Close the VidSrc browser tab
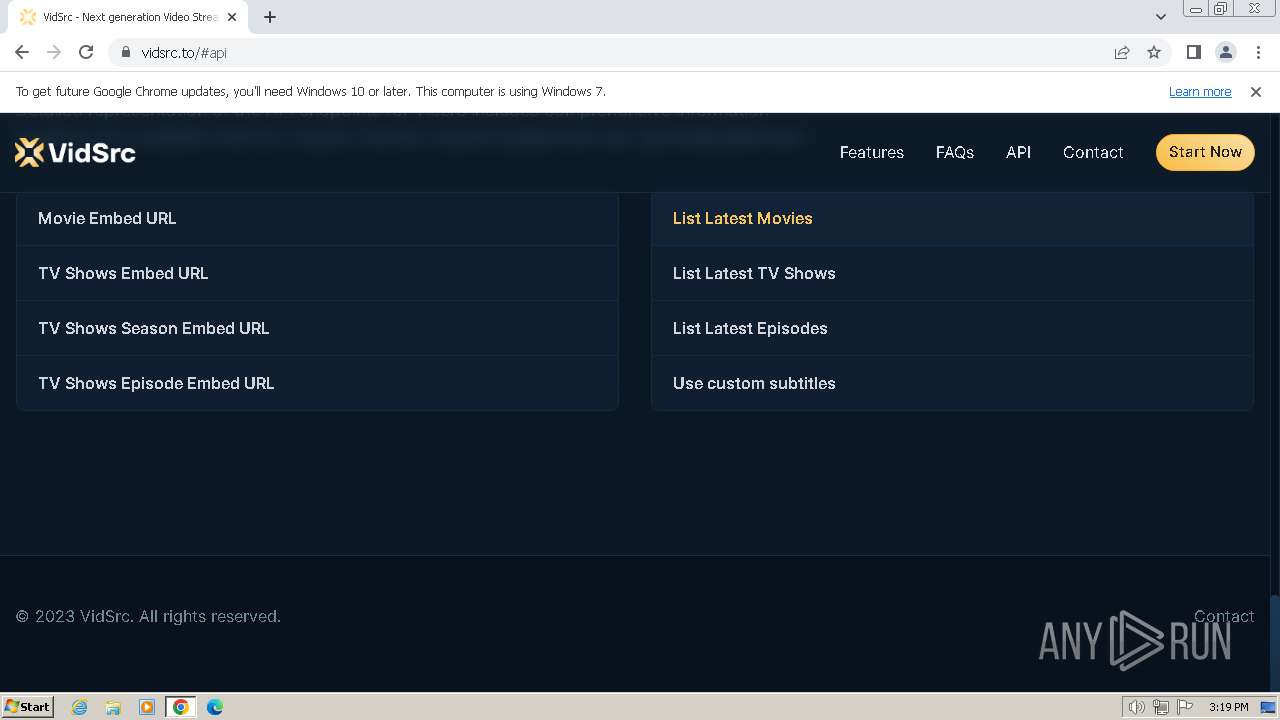Viewport: 1280px width, 720px height. click(x=232, y=17)
